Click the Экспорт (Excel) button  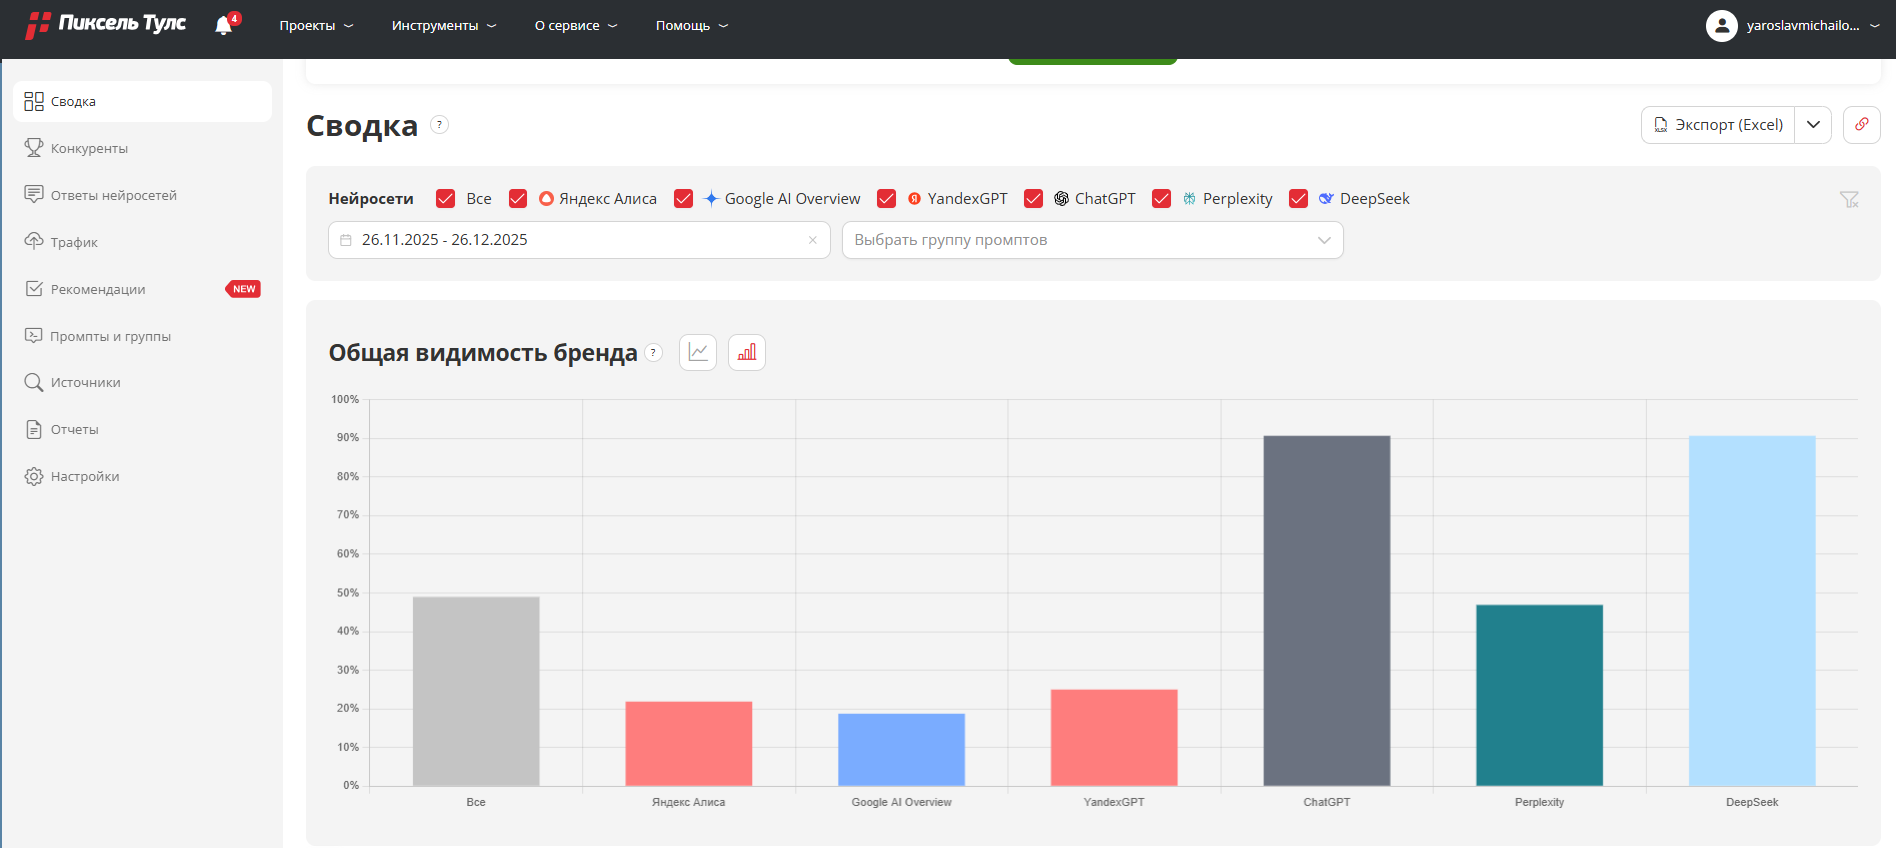pyautogui.click(x=1718, y=125)
